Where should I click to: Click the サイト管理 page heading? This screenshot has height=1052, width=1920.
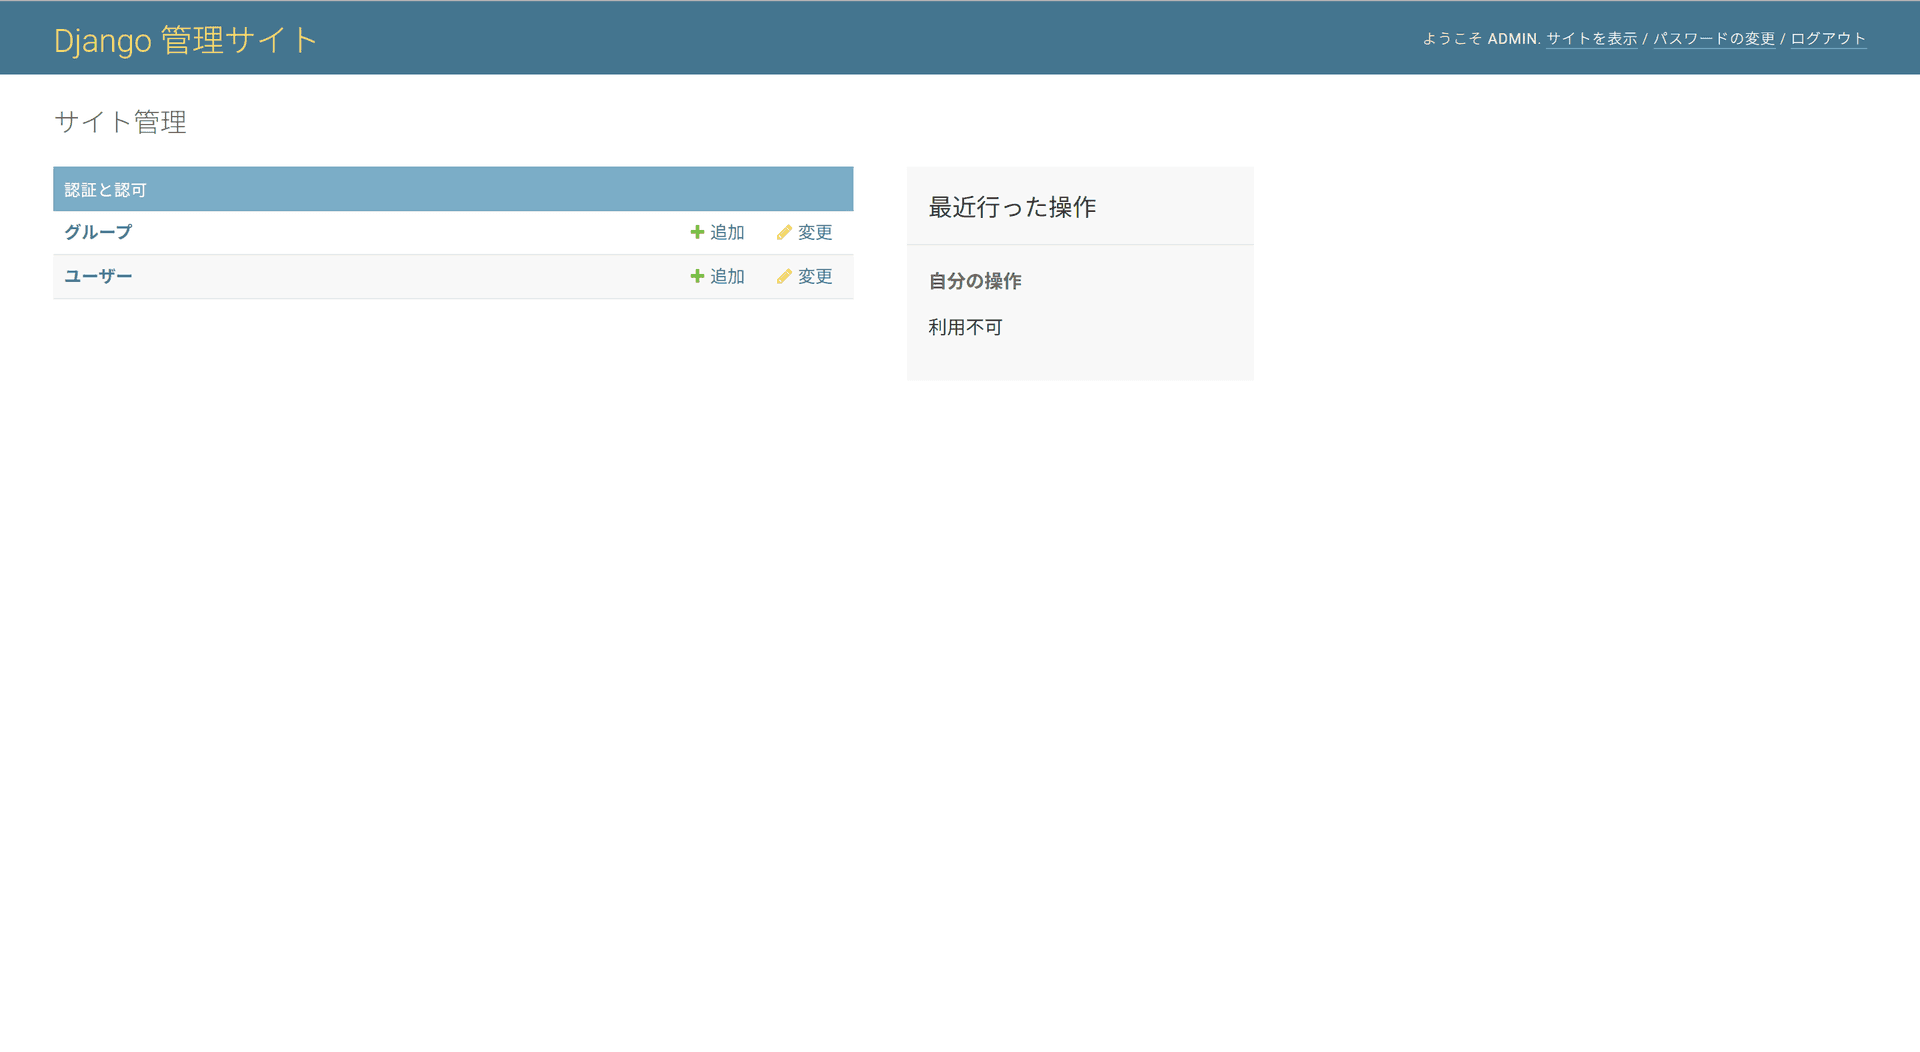pos(120,122)
